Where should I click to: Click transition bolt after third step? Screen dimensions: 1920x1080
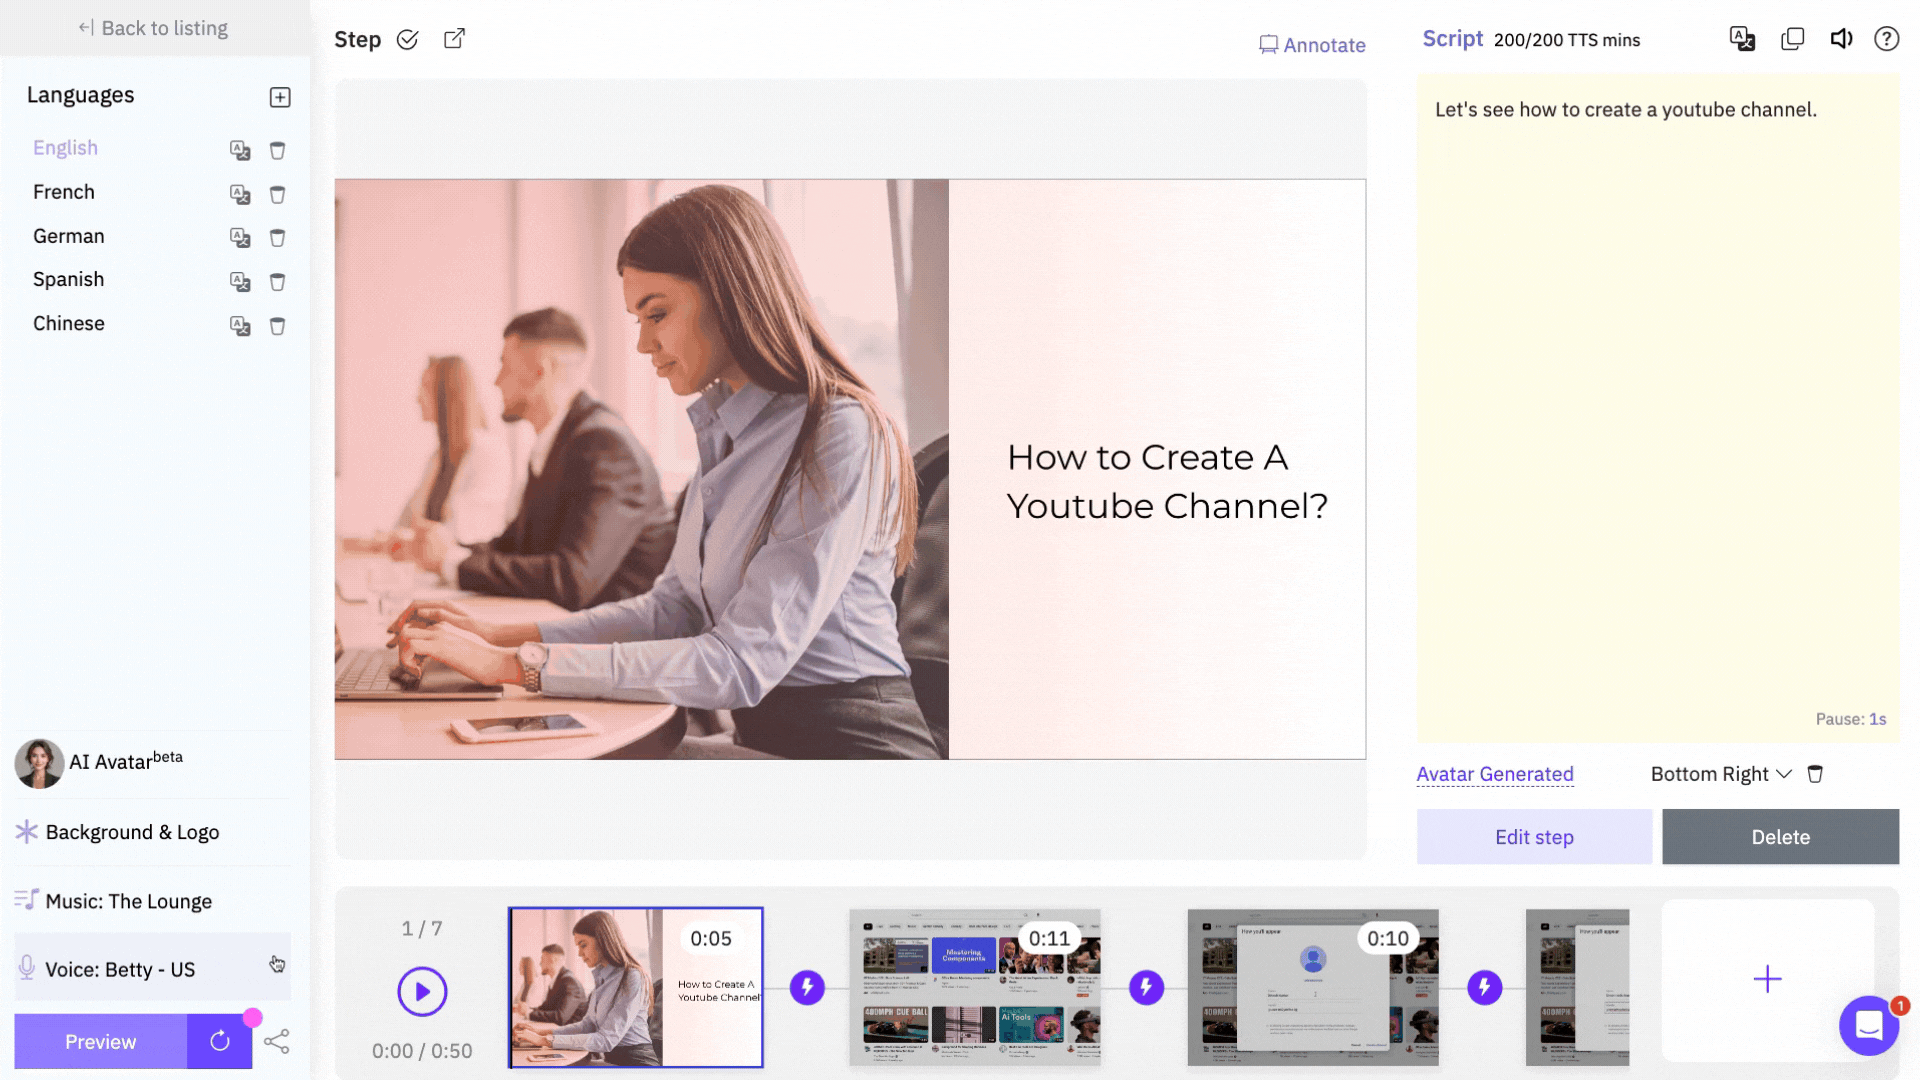coord(1484,987)
